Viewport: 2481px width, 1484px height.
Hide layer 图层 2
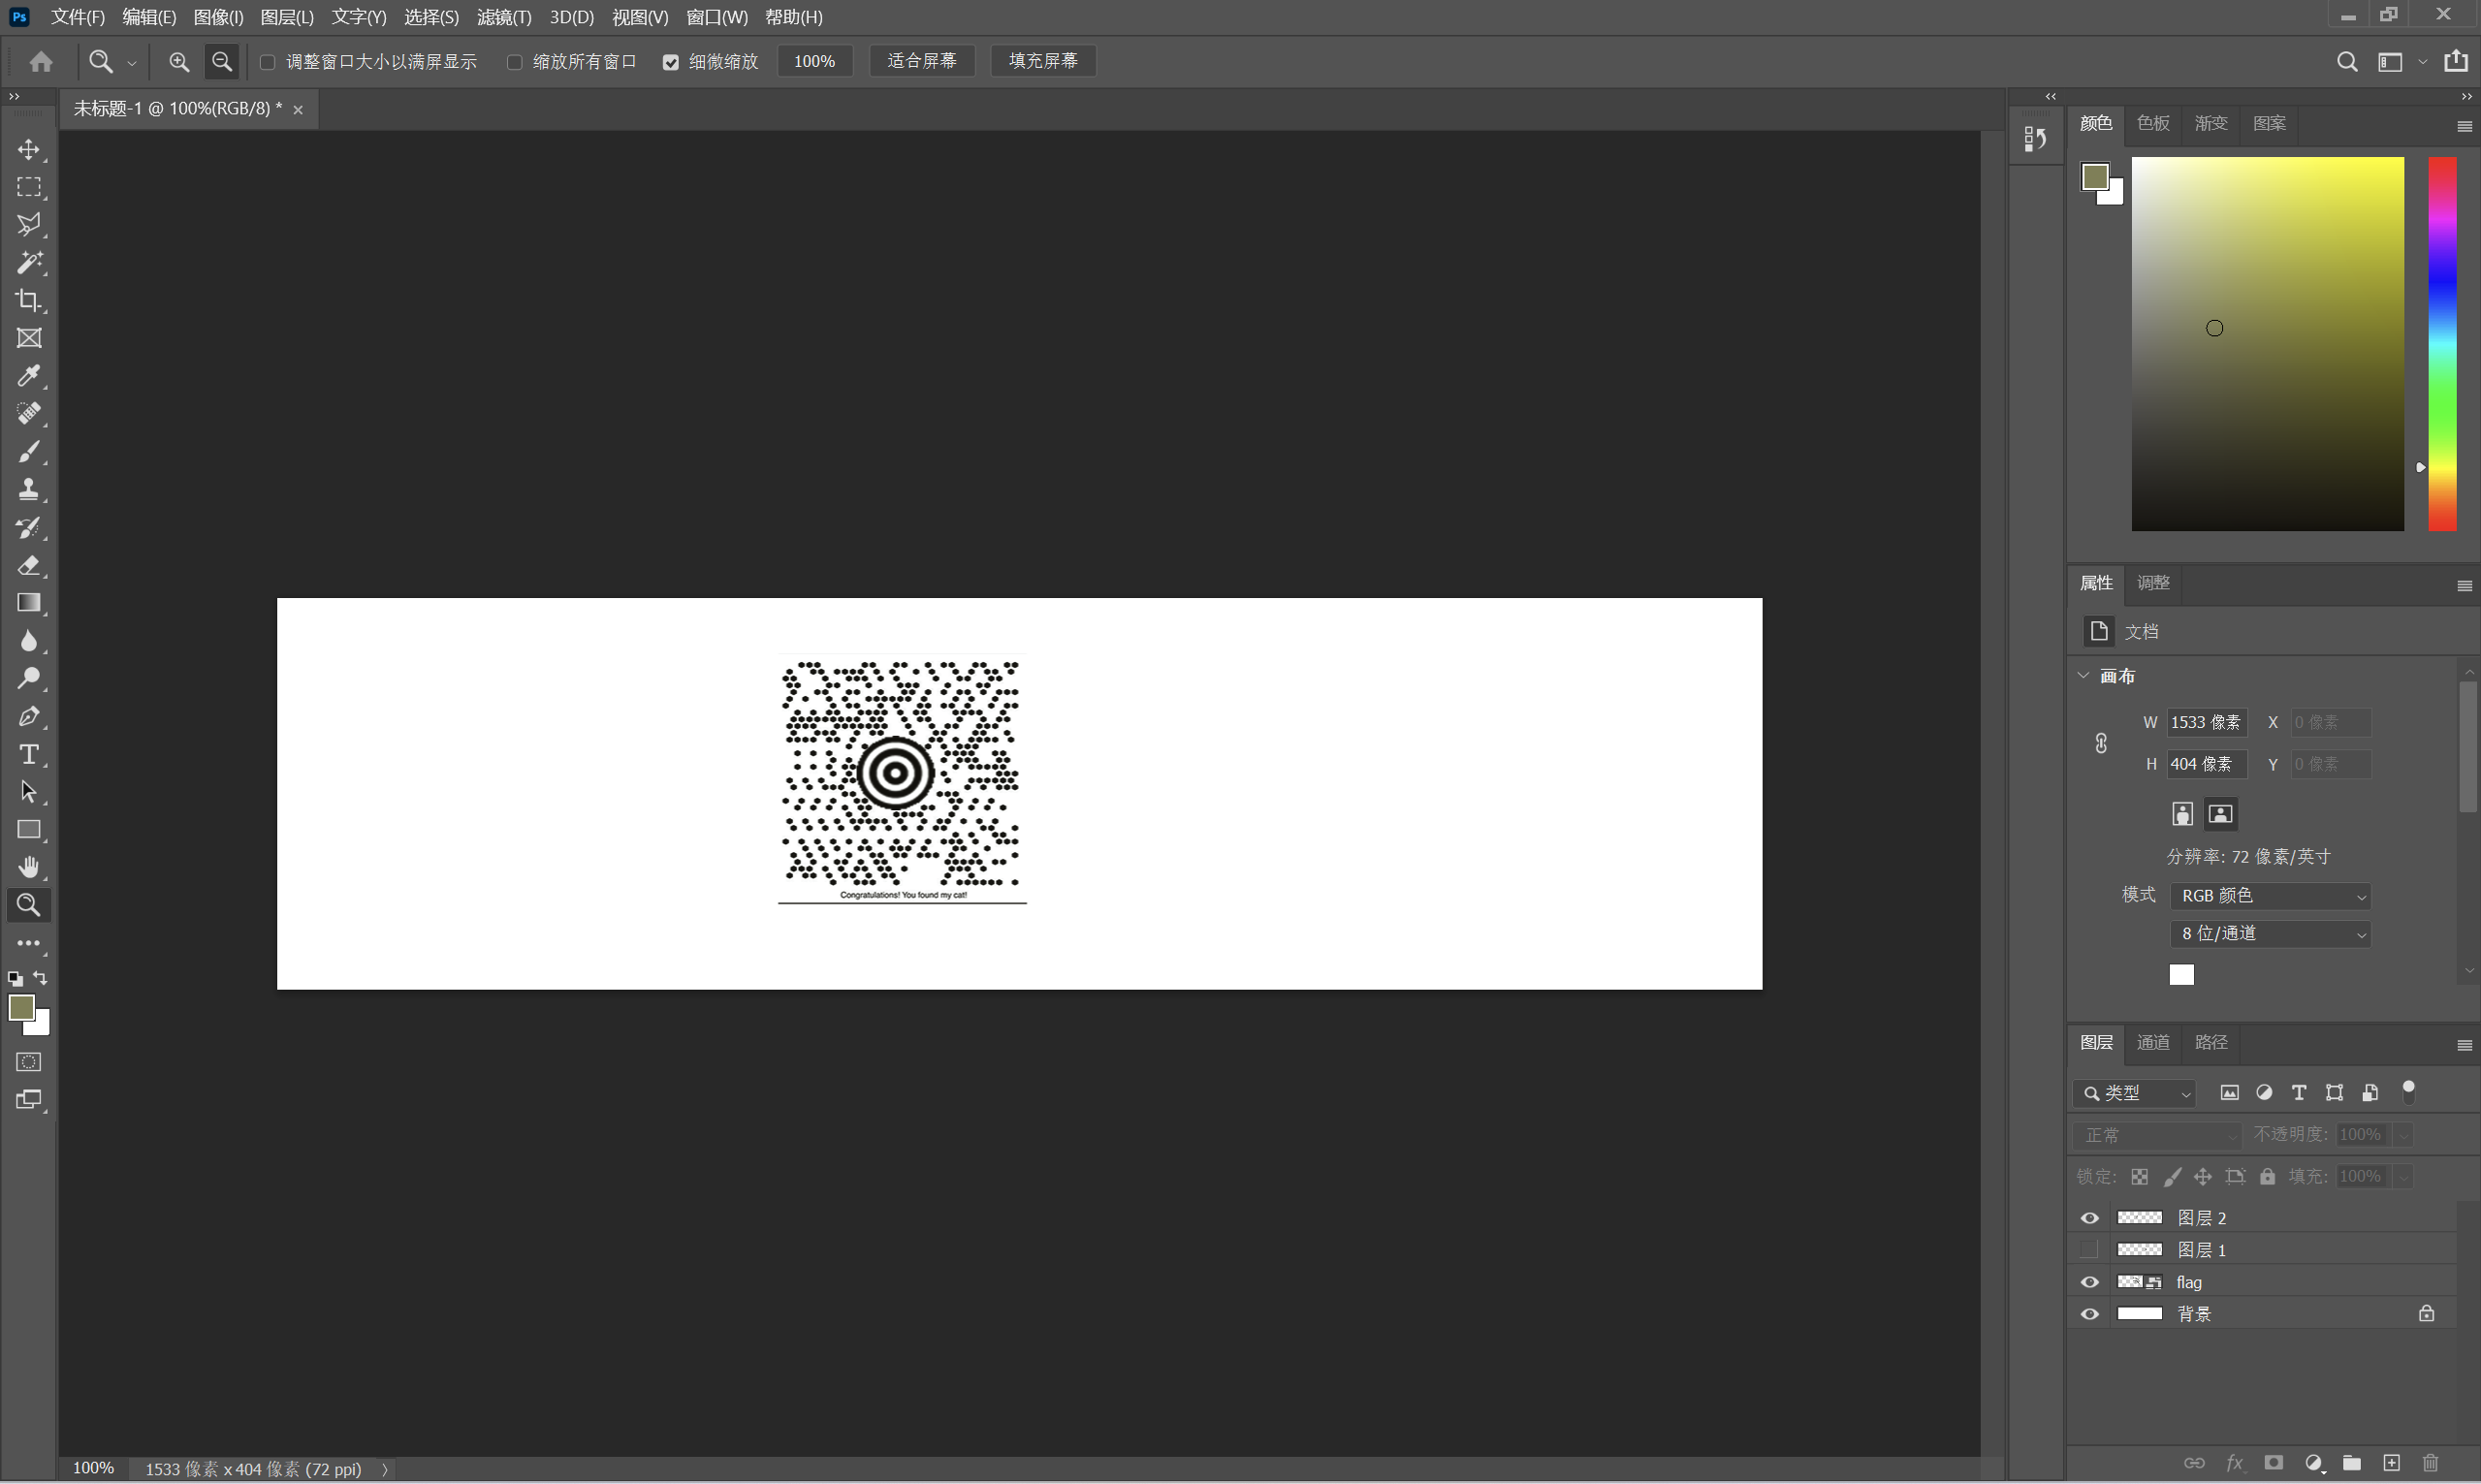pos(2090,1218)
